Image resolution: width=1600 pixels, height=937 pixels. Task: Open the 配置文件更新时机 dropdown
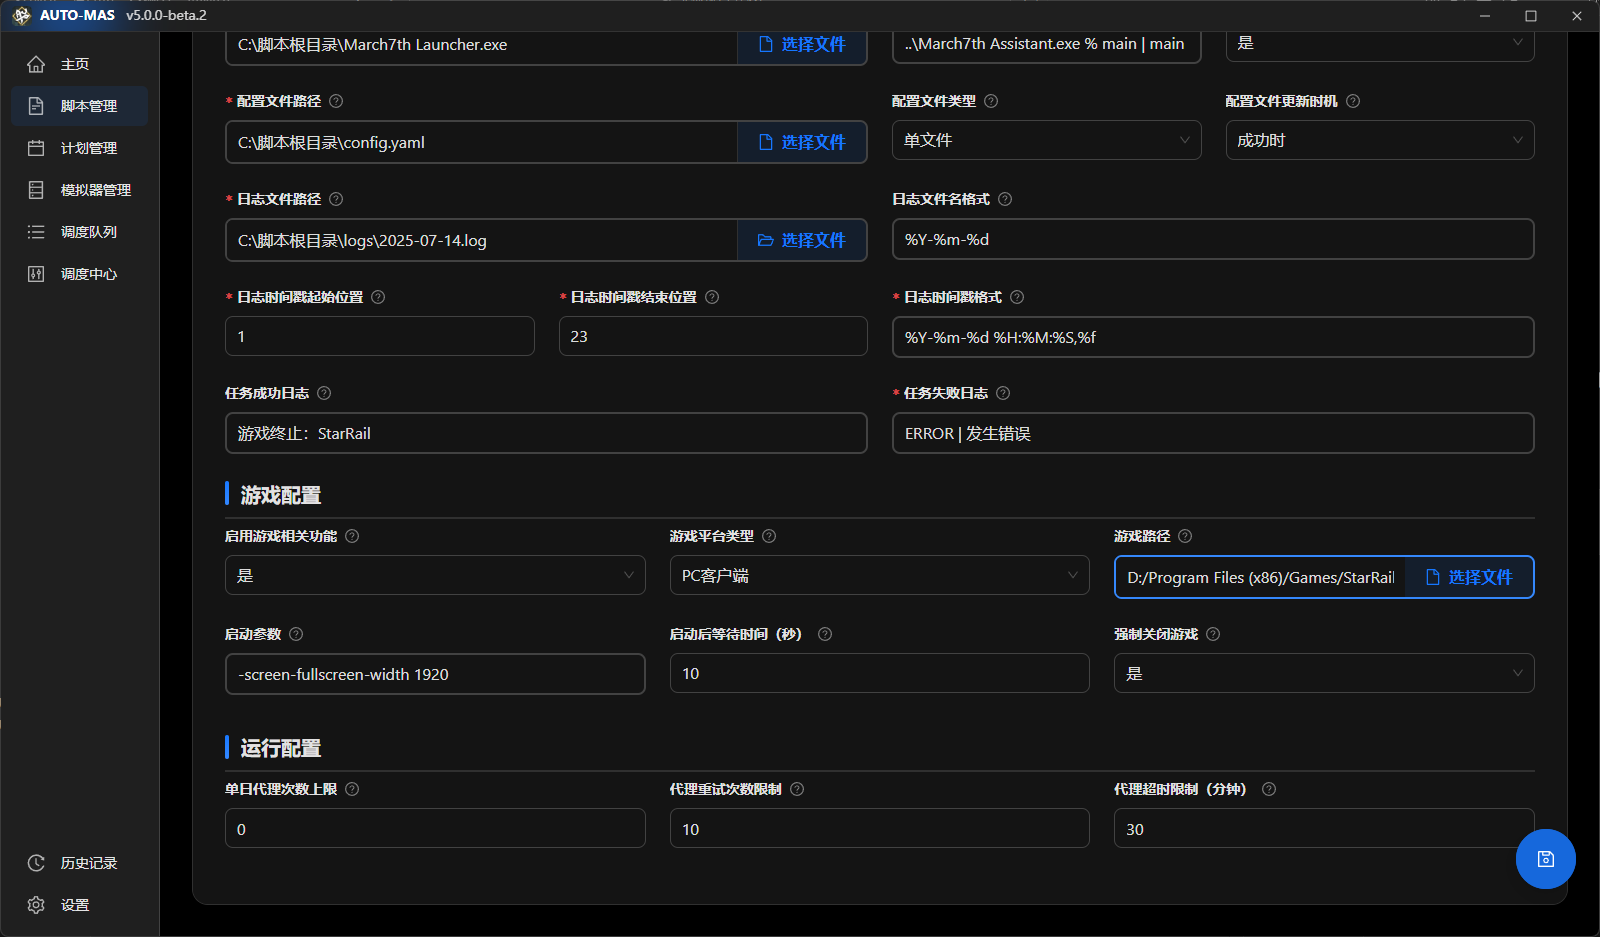coord(1379,141)
